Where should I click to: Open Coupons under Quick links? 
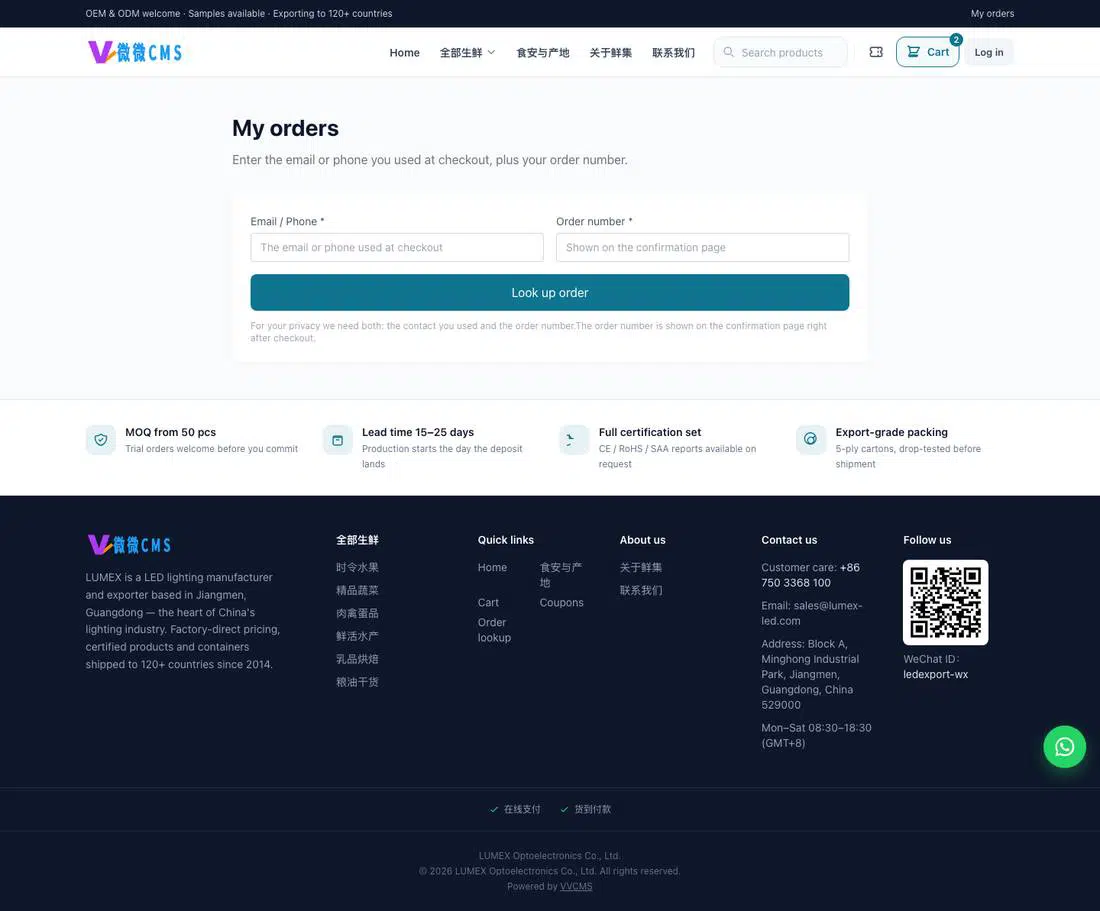pyautogui.click(x=561, y=602)
